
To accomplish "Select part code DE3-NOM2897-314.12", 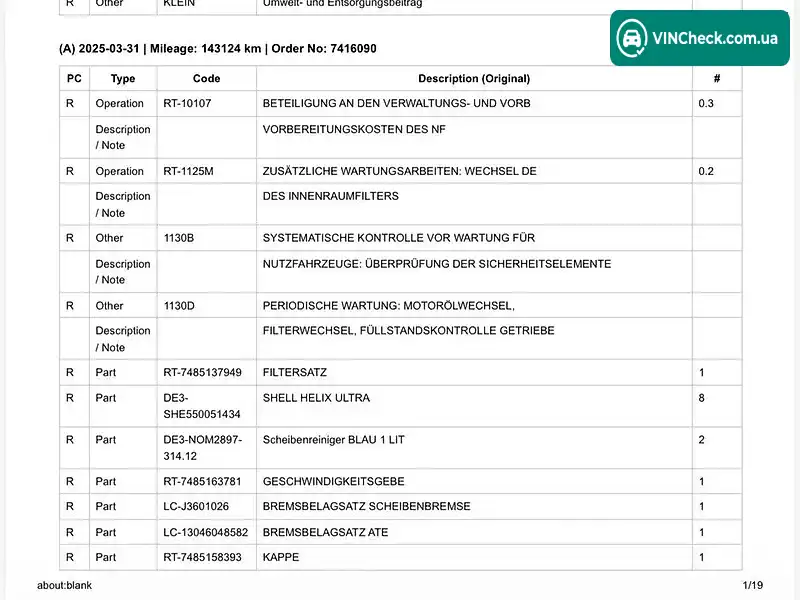I will tap(203, 448).
